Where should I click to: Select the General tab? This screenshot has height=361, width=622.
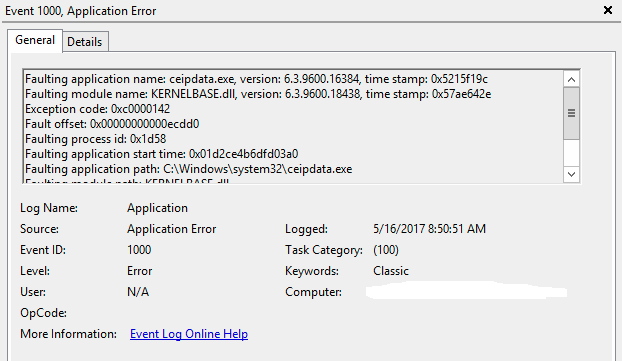pos(35,40)
